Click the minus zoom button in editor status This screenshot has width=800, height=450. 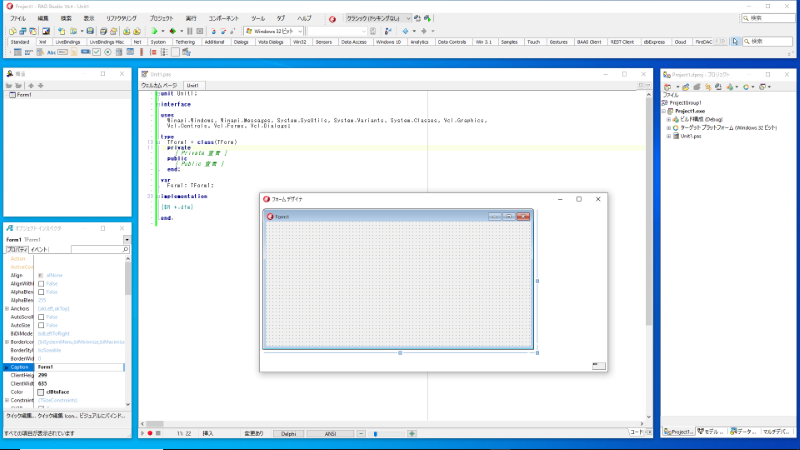point(361,434)
